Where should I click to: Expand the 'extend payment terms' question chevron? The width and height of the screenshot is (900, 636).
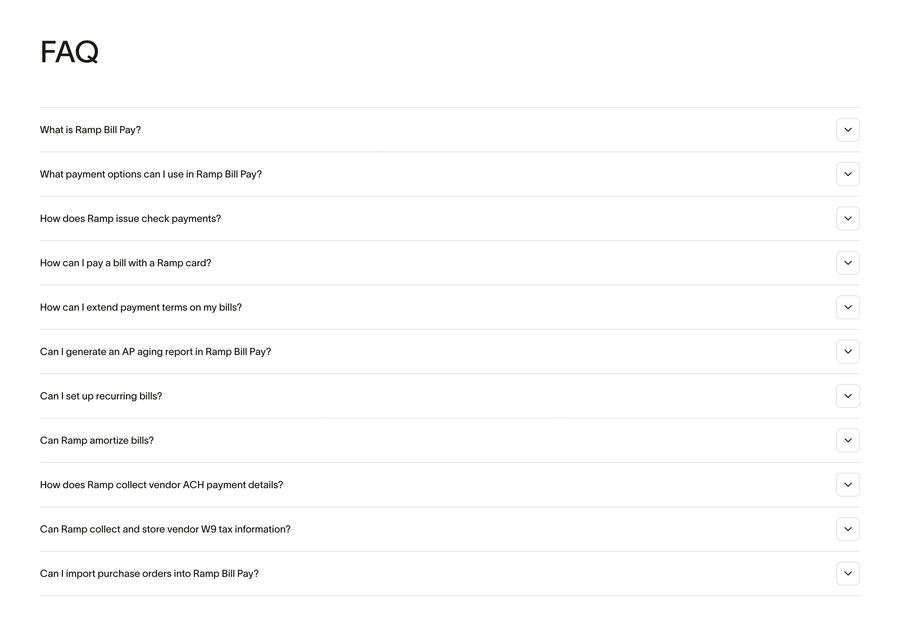click(x=848, y=307)
